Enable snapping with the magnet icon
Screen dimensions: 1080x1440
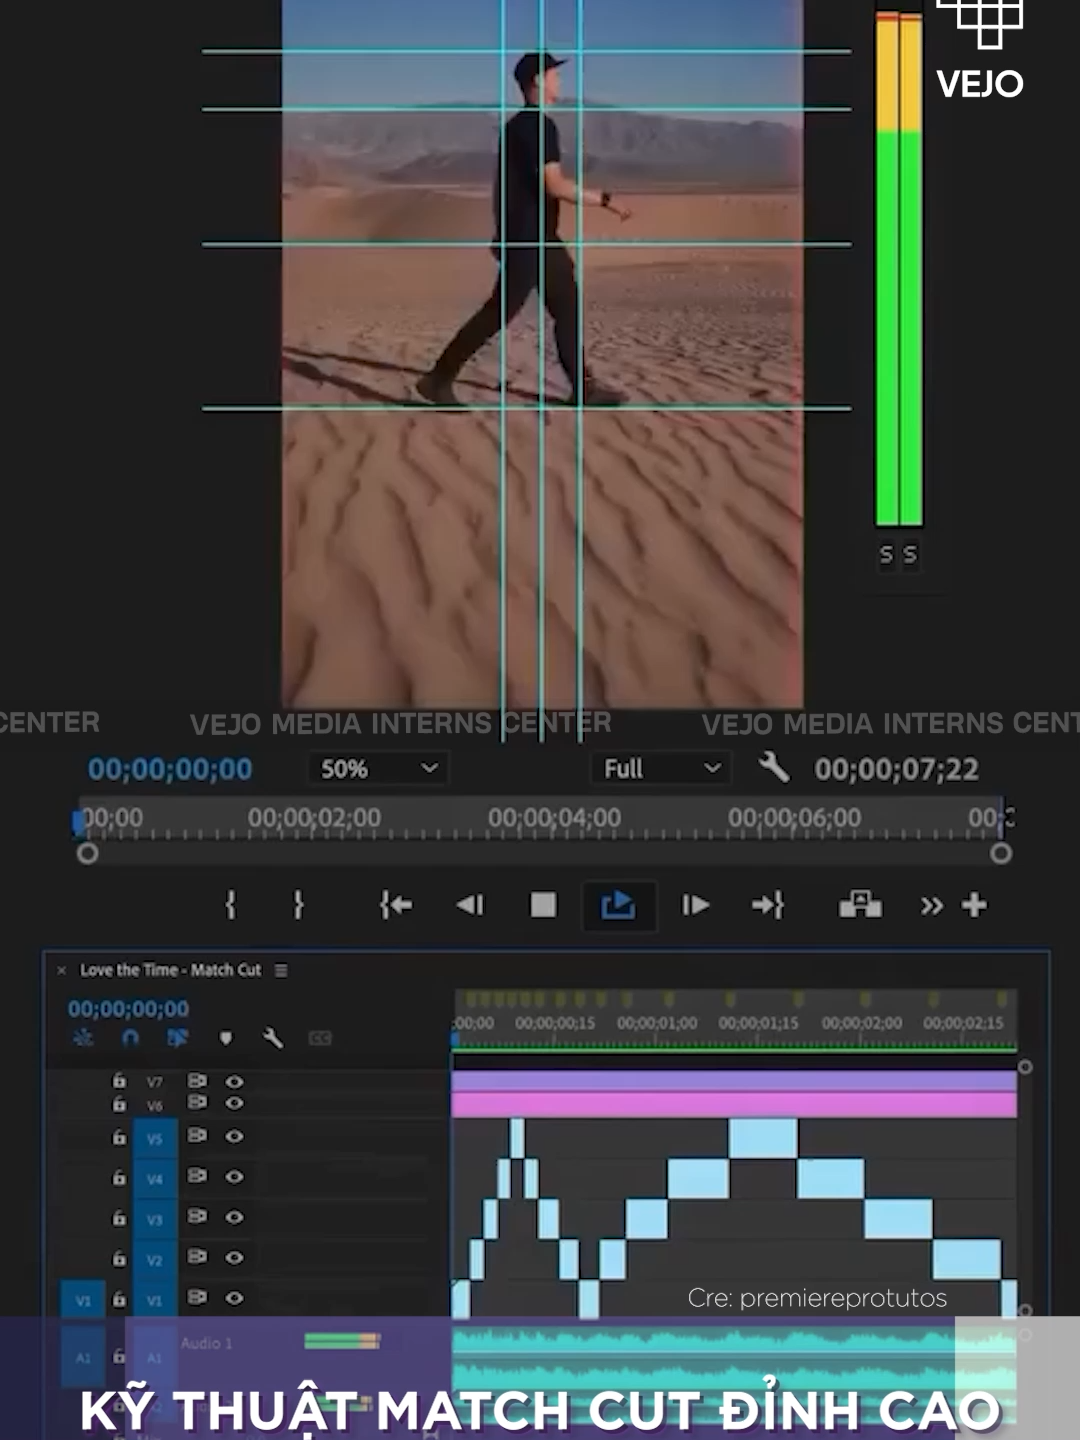pos(130,1038)
